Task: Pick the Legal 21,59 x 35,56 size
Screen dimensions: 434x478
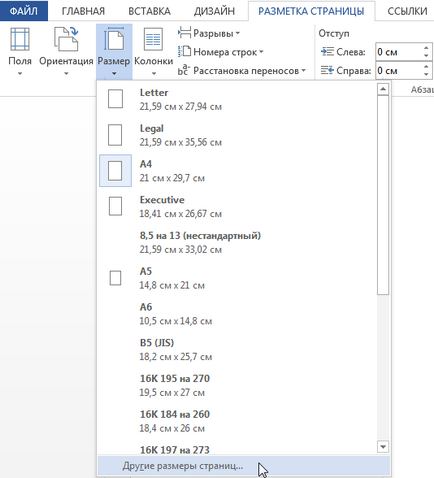Action: (x=238, y=135)
